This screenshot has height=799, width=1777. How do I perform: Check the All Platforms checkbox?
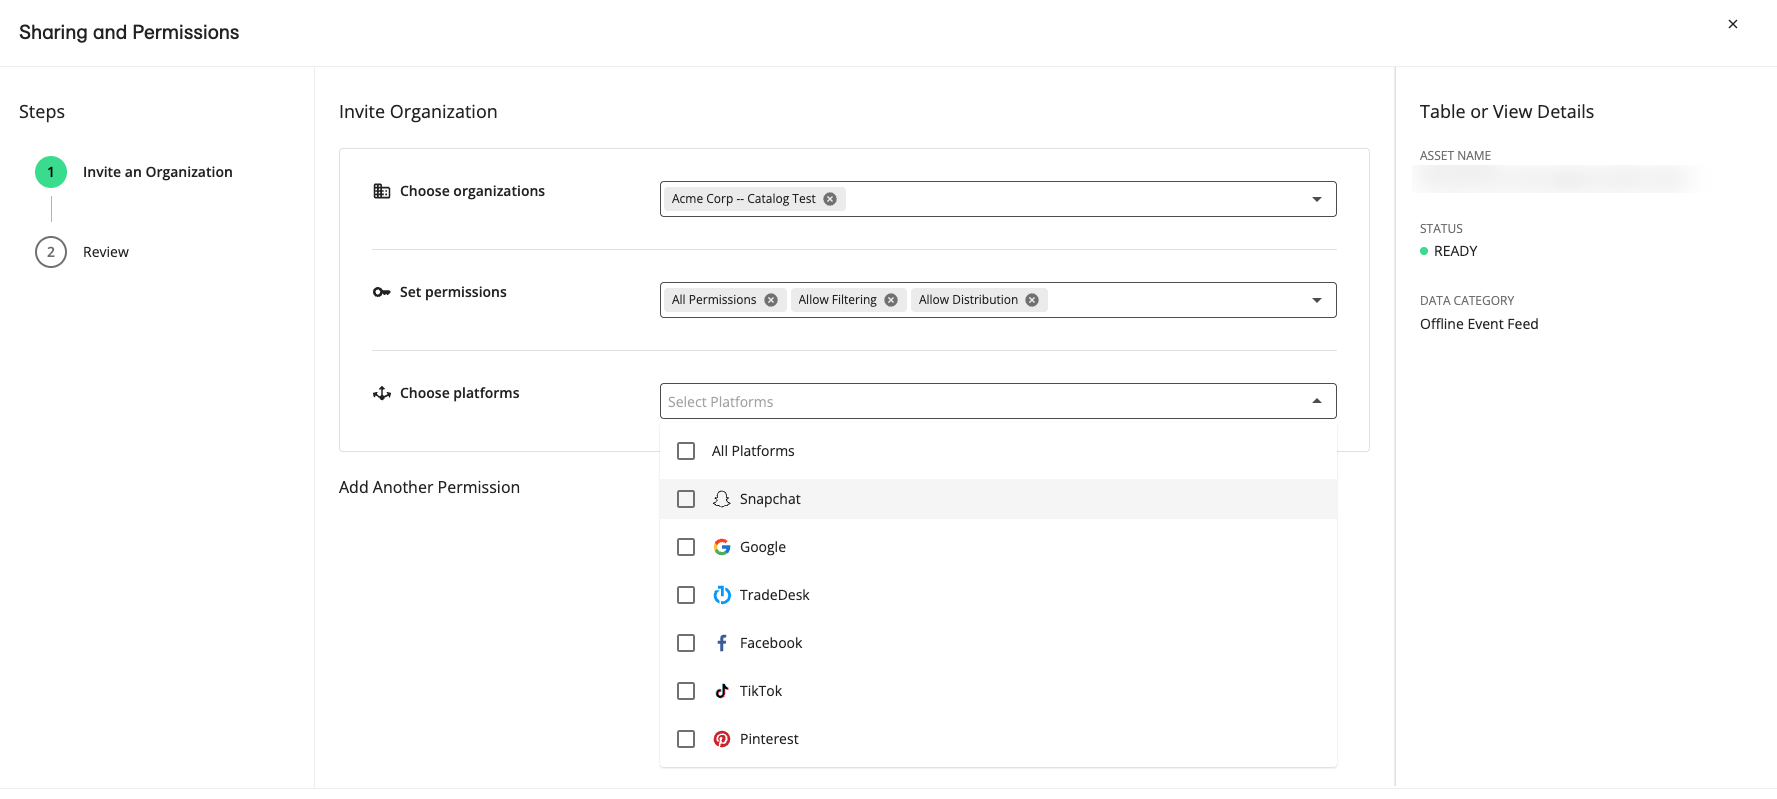point(686,451)
